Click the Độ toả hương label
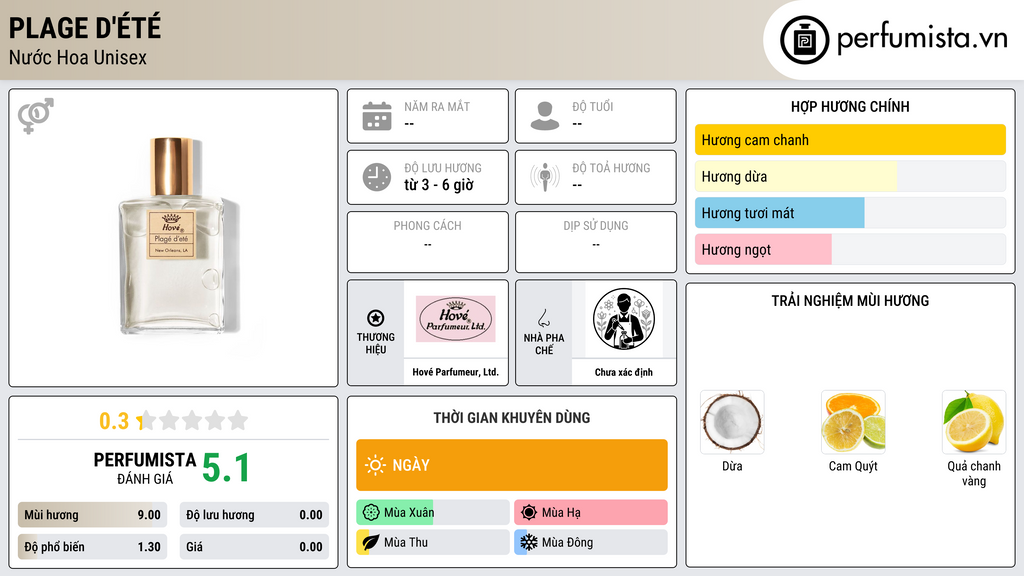The image size is (1024, 576). pos(611,168)
